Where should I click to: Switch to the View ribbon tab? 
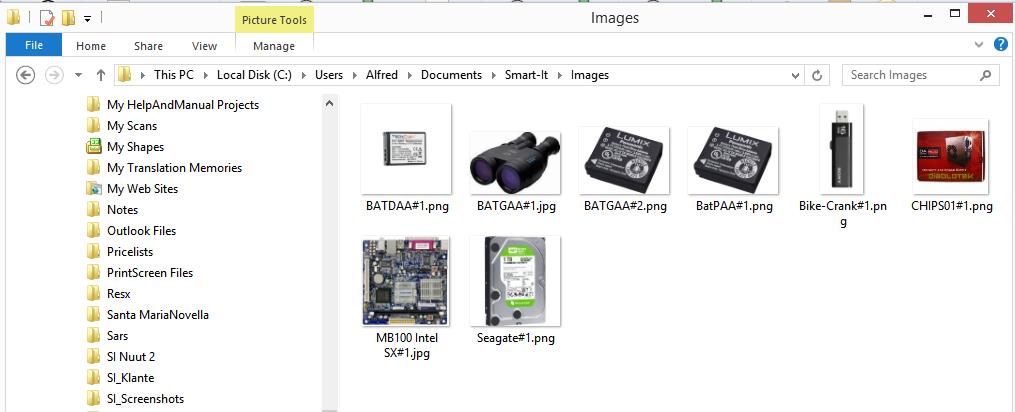pyautogui.click(x=205, y=46)
